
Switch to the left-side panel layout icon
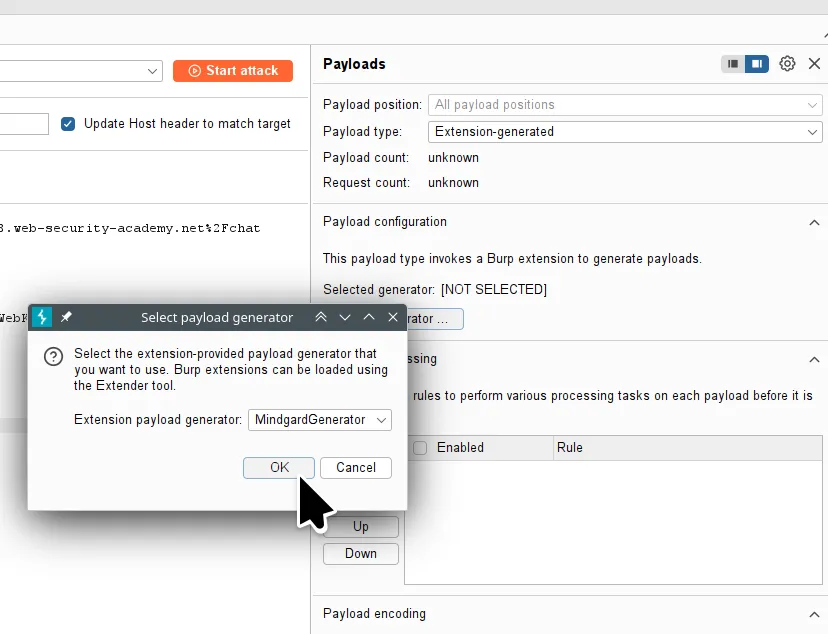733,64
